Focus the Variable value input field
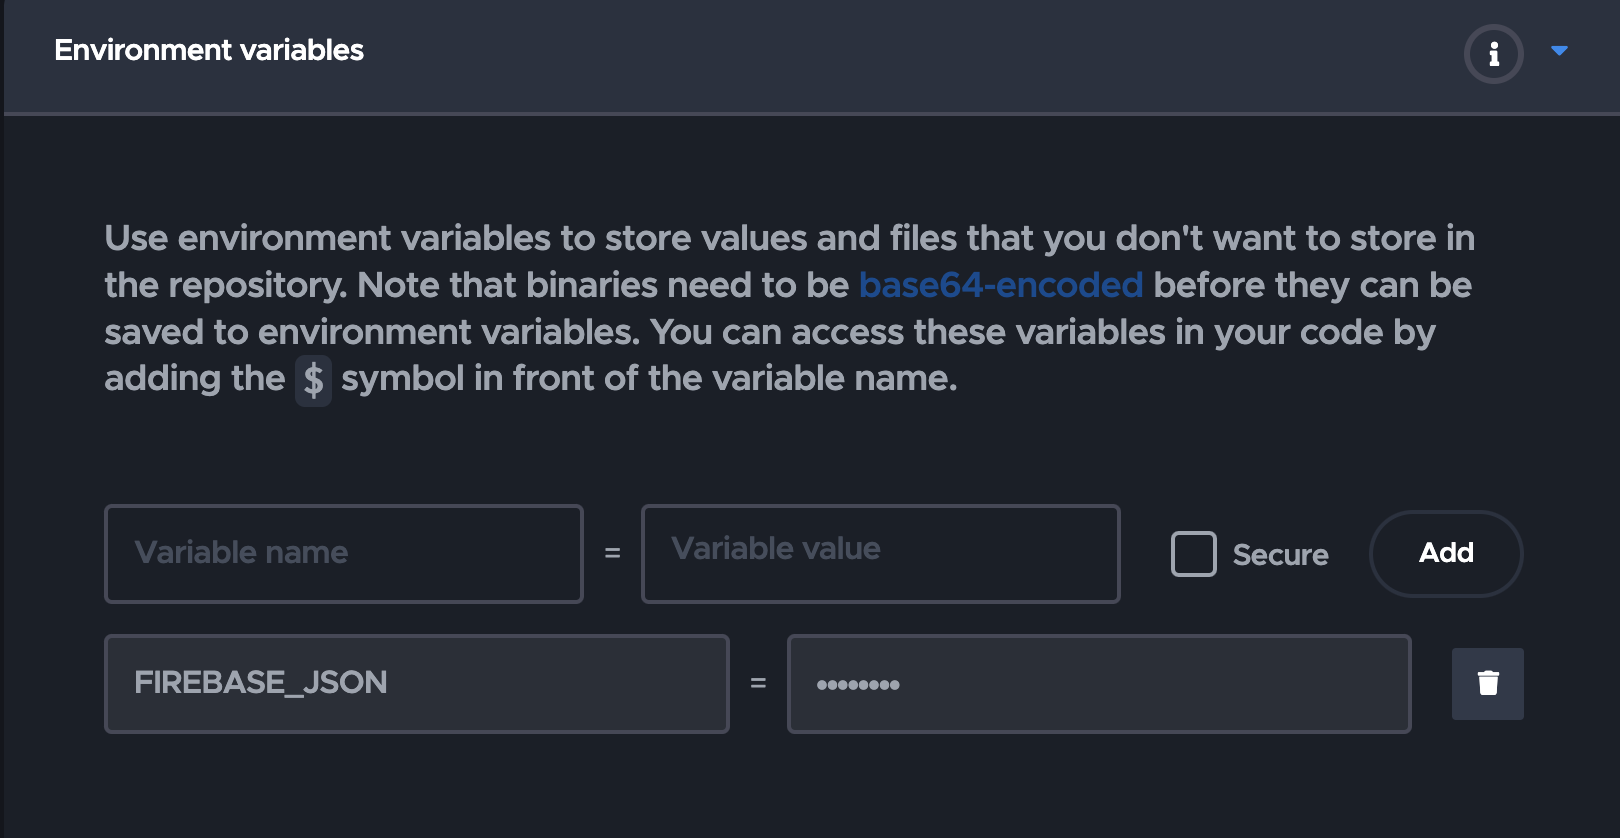Screen dimensions: 1620x838 coord(880,554)
